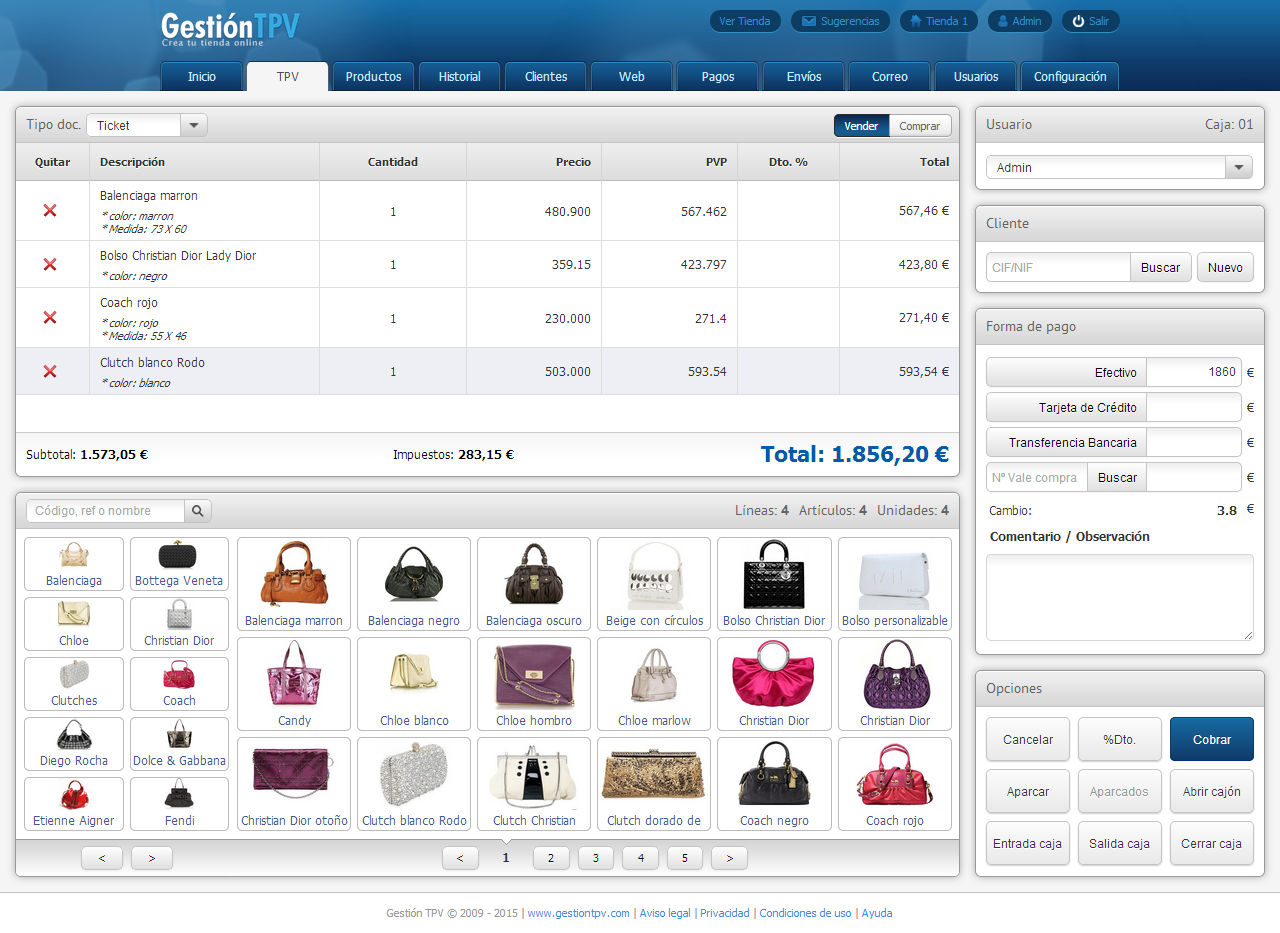The width and height of the screenshot is (1280, 933).
Task: Delete the Coach rojo ticket line
Action: [x=50, y=317]
